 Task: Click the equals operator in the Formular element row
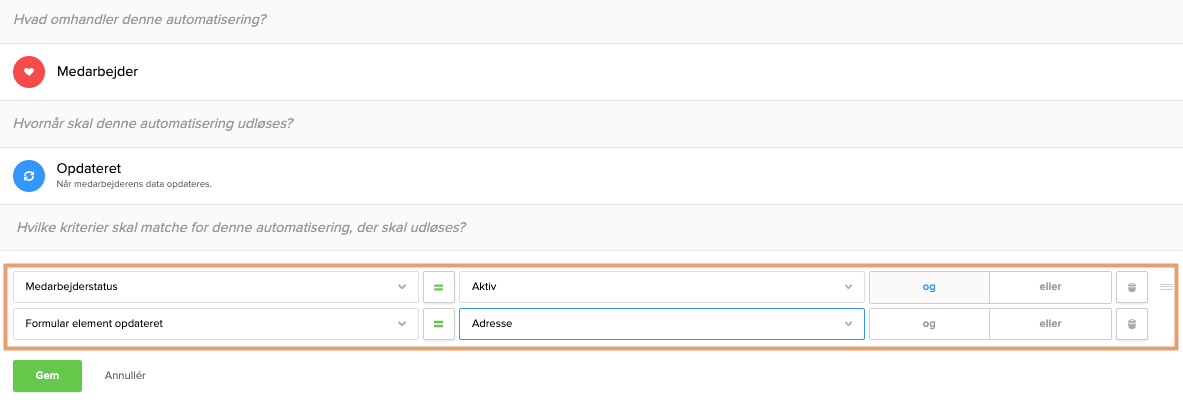[x=438, y=324]
